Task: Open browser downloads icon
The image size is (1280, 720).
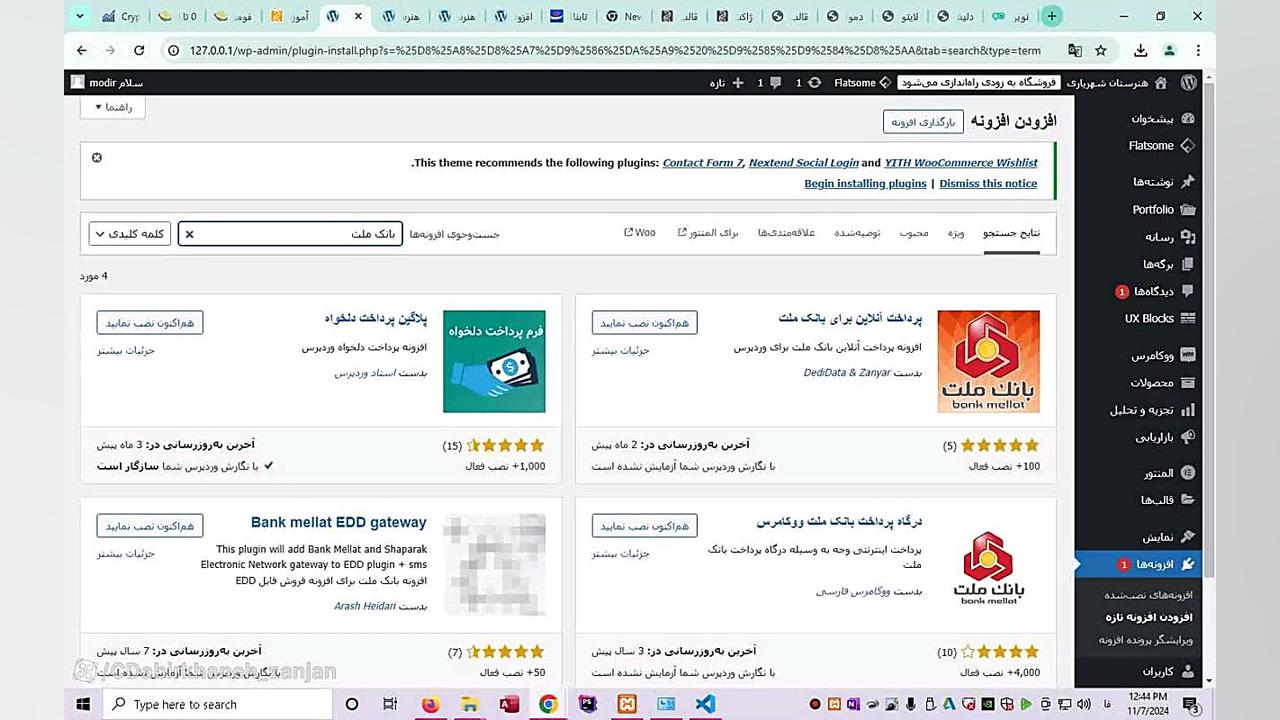Action: [x=1141, y=50]
